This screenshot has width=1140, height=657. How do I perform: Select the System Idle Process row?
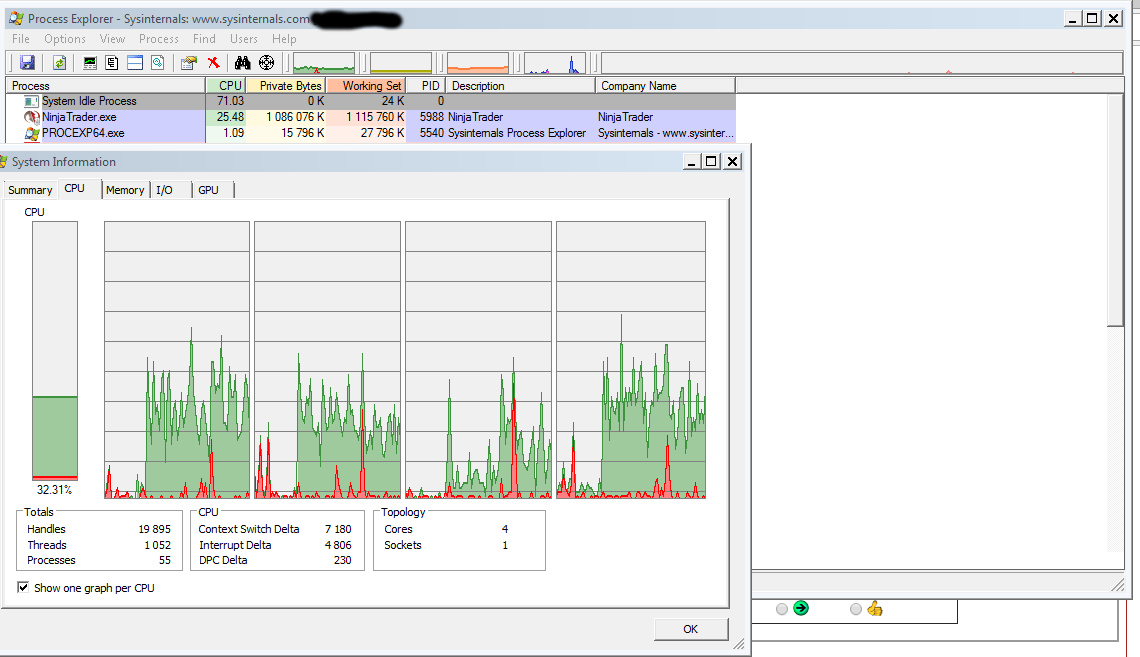tap(371, 101)
